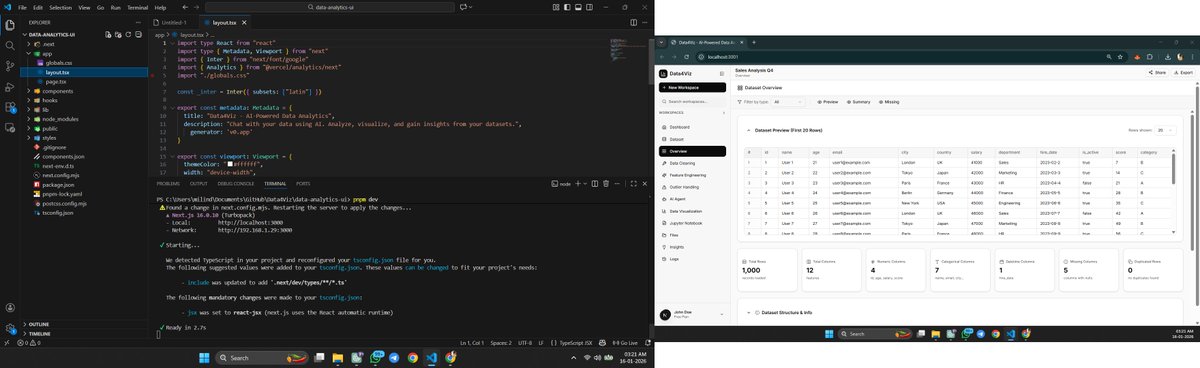
Task: Open VS Code Search activity bar icon
Action: click(9, 45)
